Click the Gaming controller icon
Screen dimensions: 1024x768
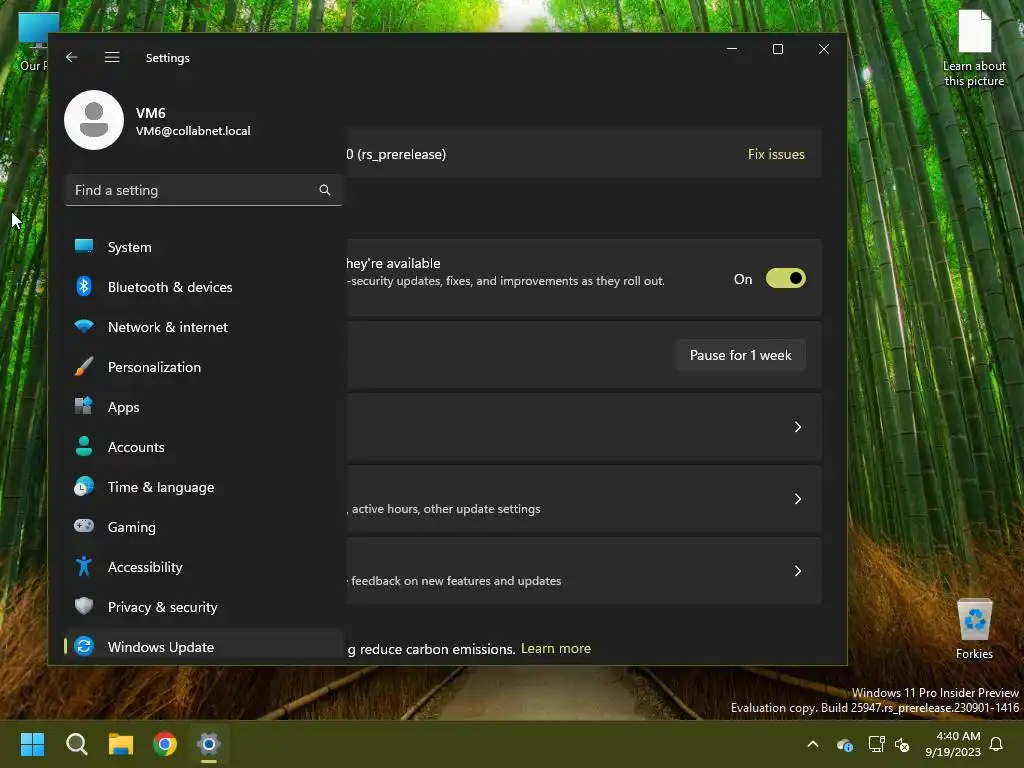84,526
